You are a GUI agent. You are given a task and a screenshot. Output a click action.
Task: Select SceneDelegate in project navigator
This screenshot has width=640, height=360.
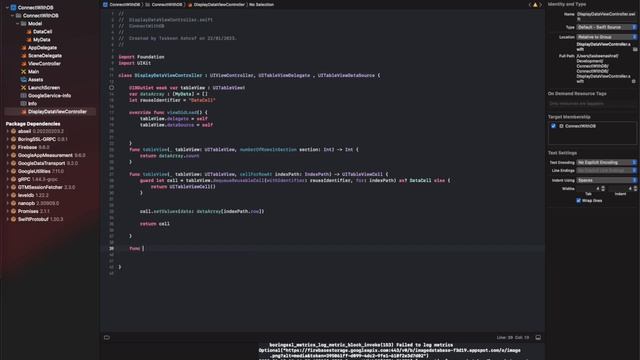(x=45, y=56)
